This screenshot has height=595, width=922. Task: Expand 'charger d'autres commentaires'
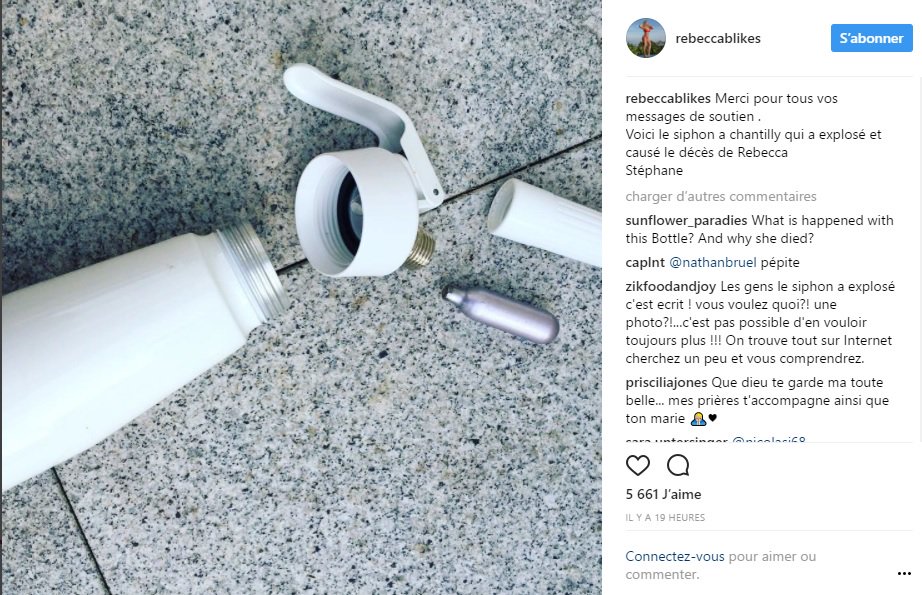point(721,196)
